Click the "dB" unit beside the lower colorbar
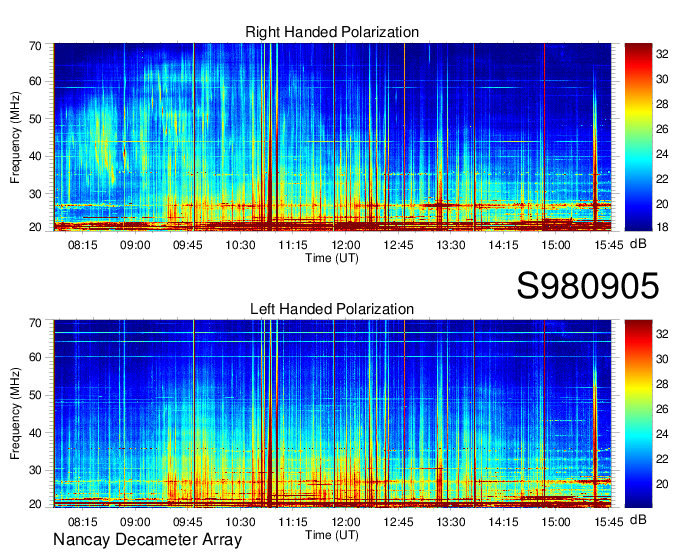 (638, 519)
